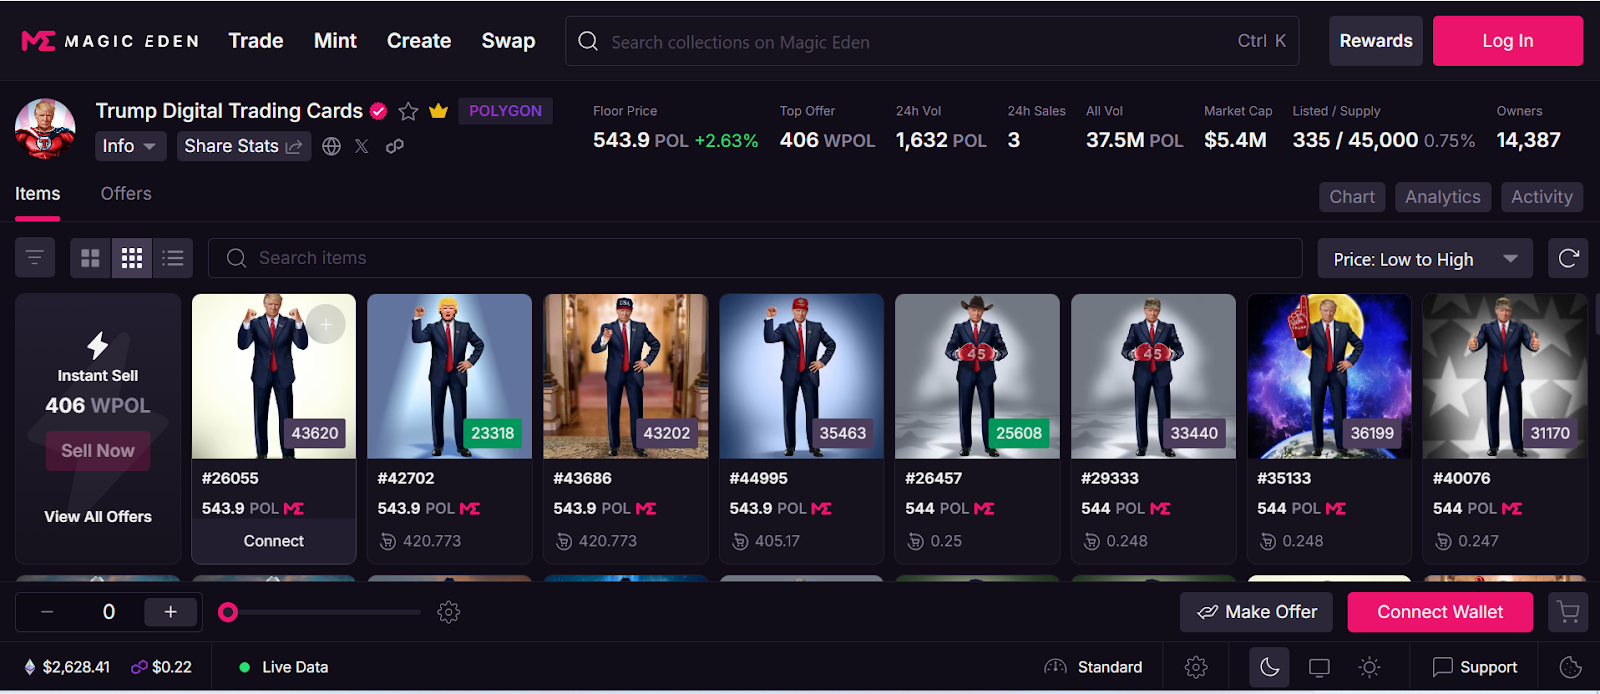Switch to small grid view
The width and height of the screenshot is (1600, 694).
[131, 258]
